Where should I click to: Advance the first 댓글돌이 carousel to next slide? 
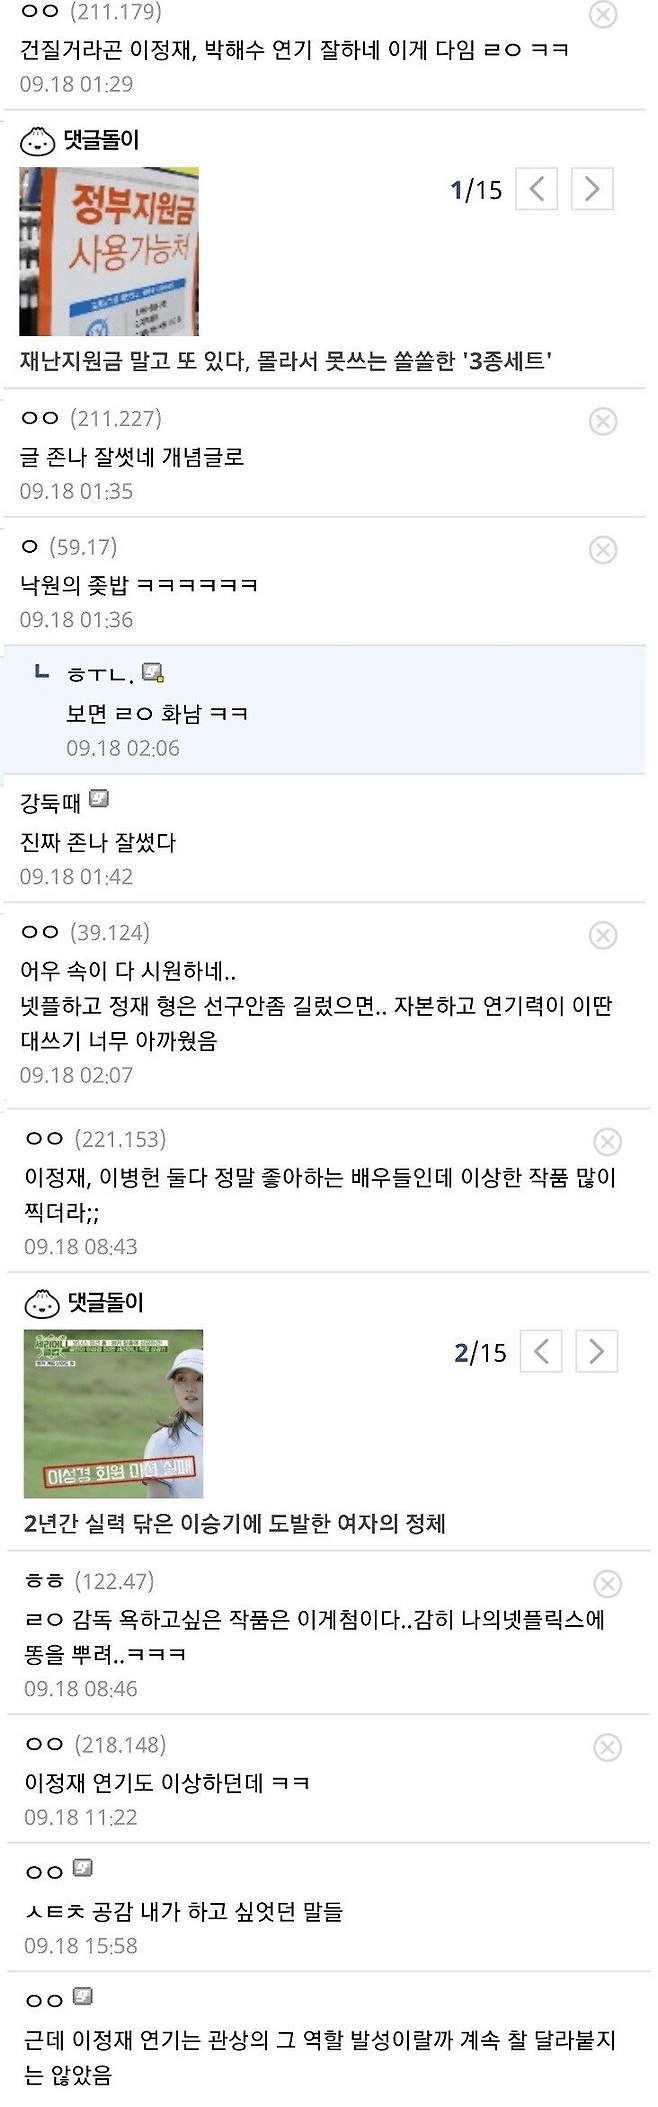(x=592, y=189)
